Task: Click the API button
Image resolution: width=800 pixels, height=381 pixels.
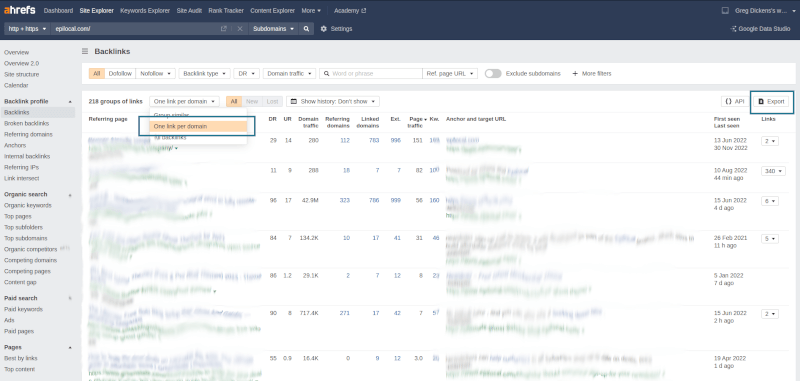Action: 735,101
